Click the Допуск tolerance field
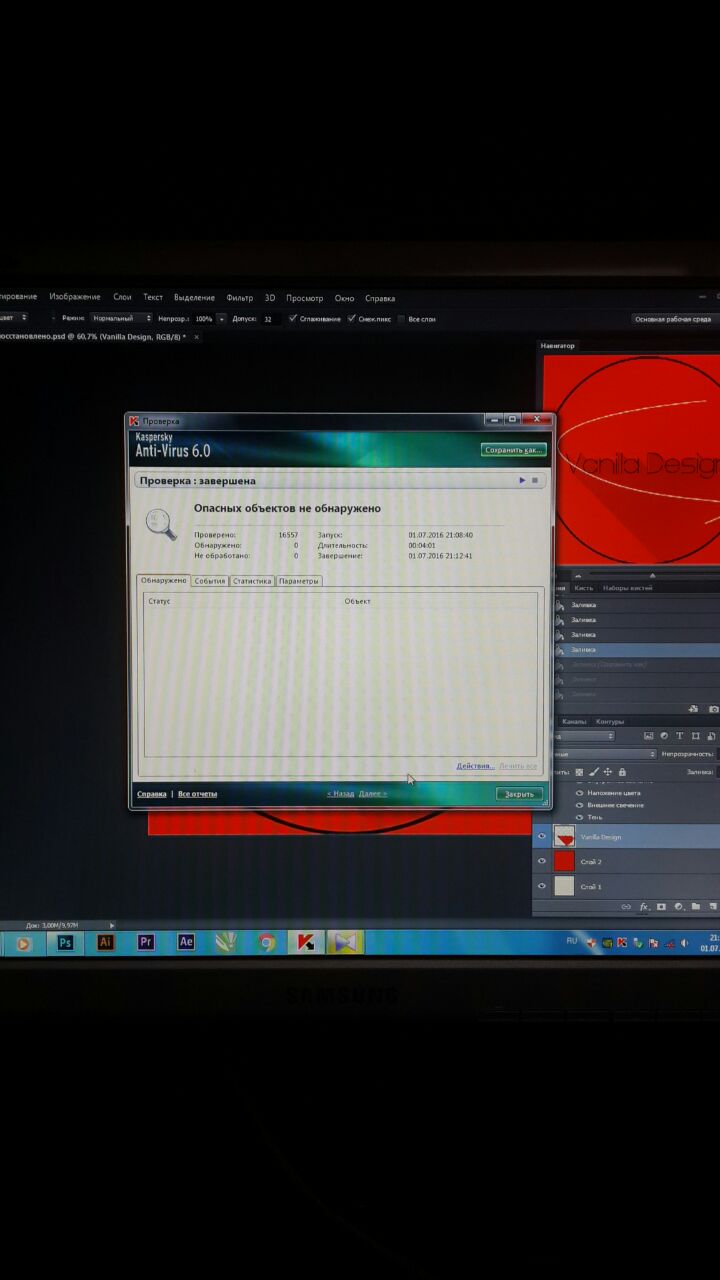 pos(271,319)
